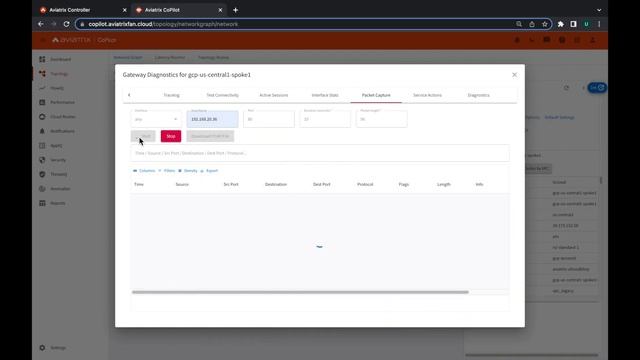Image resolution: width=640 pixels, height=360 pixels.
Task: Sort by the Destination column header
Action: click(x=276, y=184)
